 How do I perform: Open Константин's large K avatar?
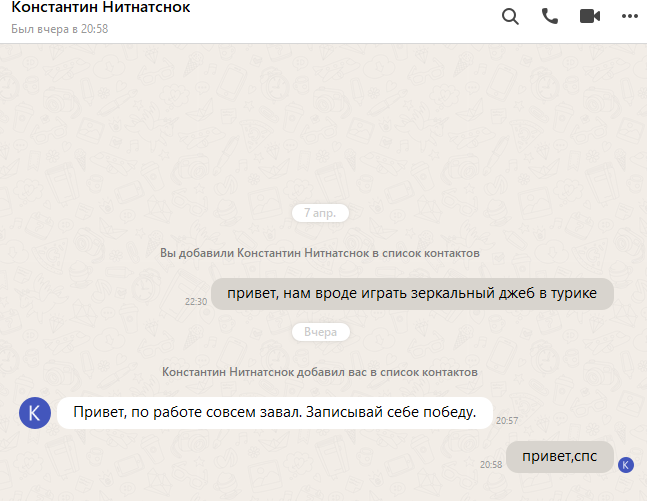(35, 413)
